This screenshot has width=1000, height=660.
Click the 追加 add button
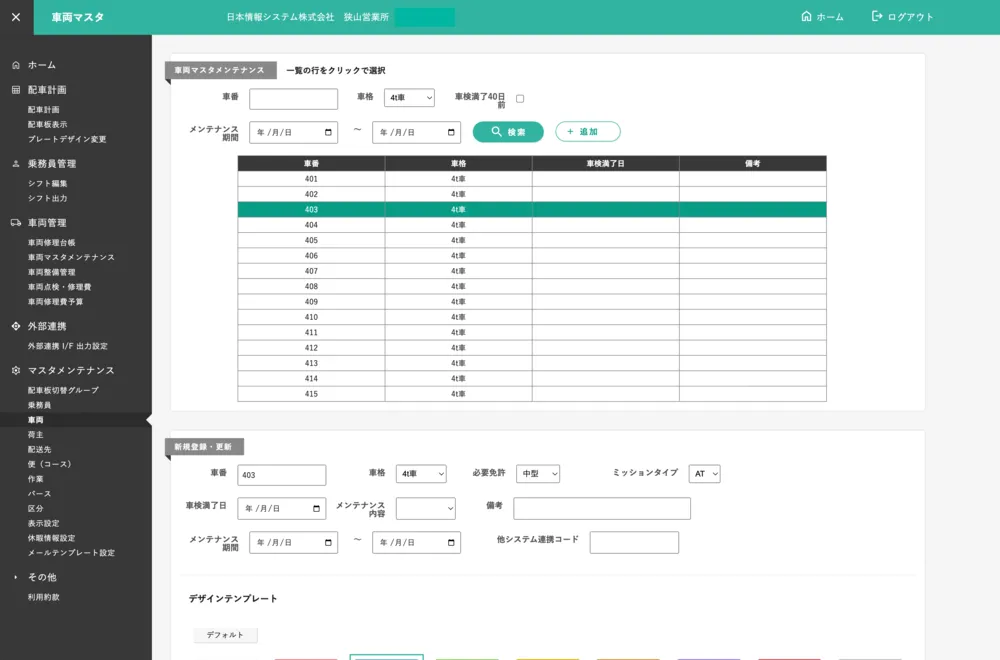[588, 132]
